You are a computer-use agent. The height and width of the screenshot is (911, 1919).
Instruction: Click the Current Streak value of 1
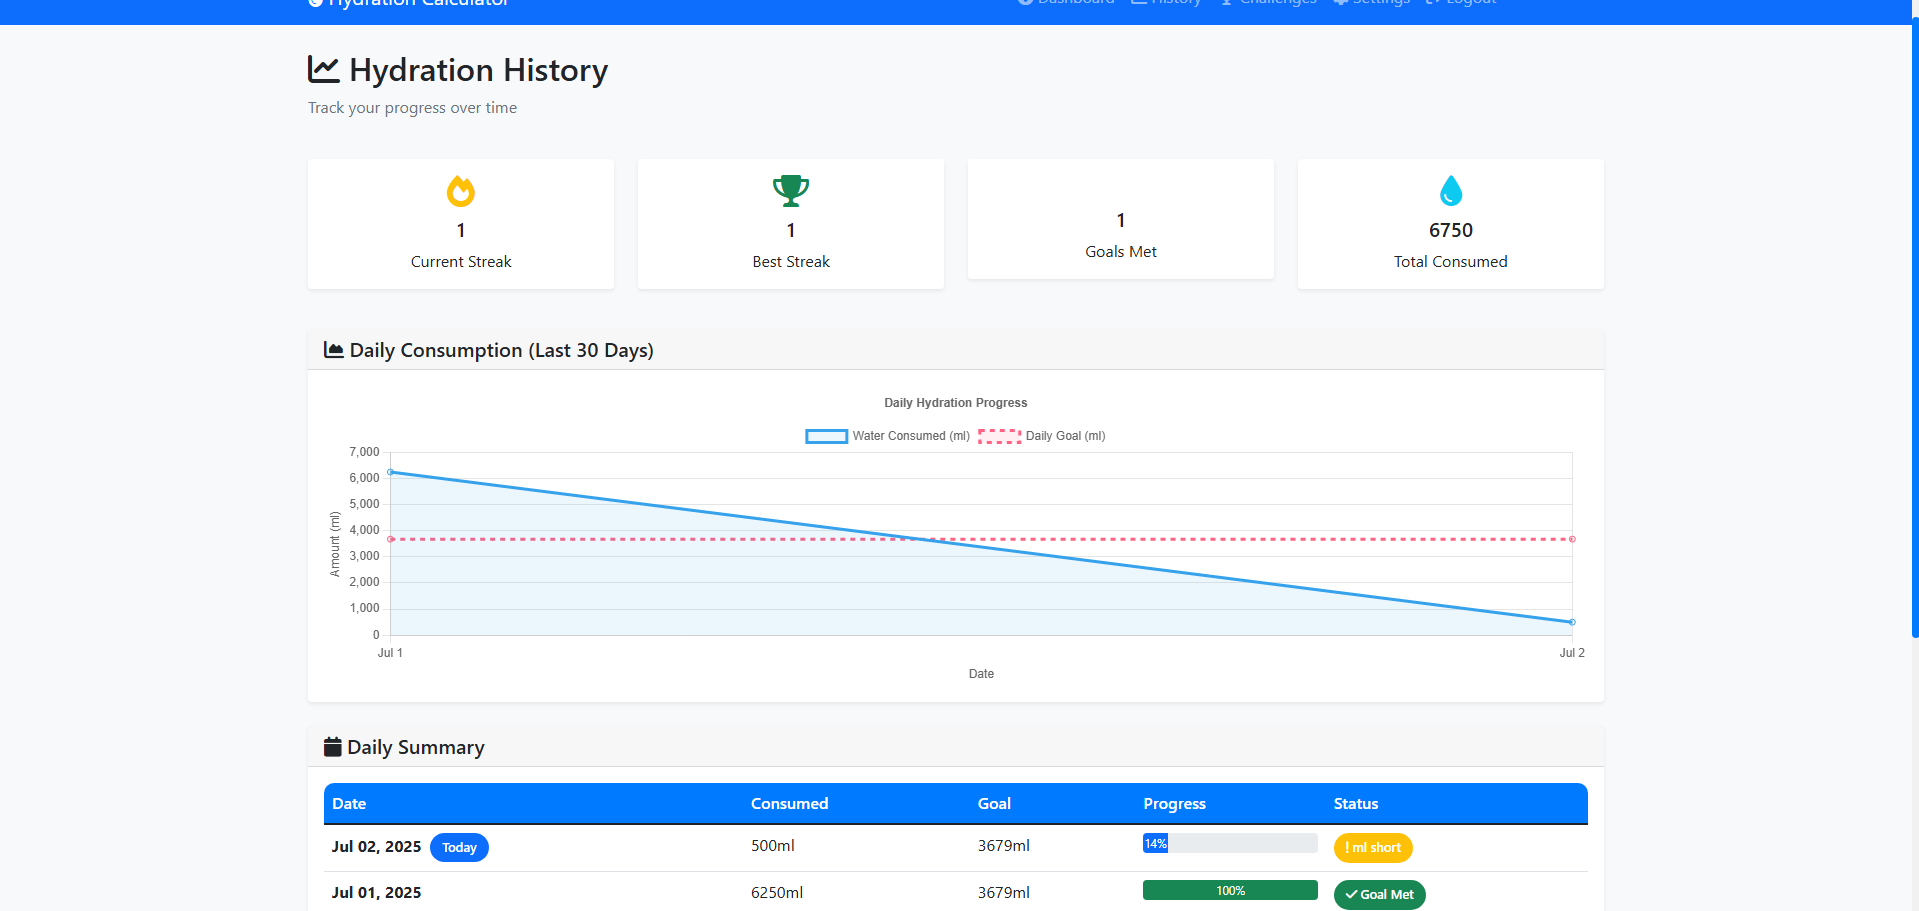click(461, 230)
